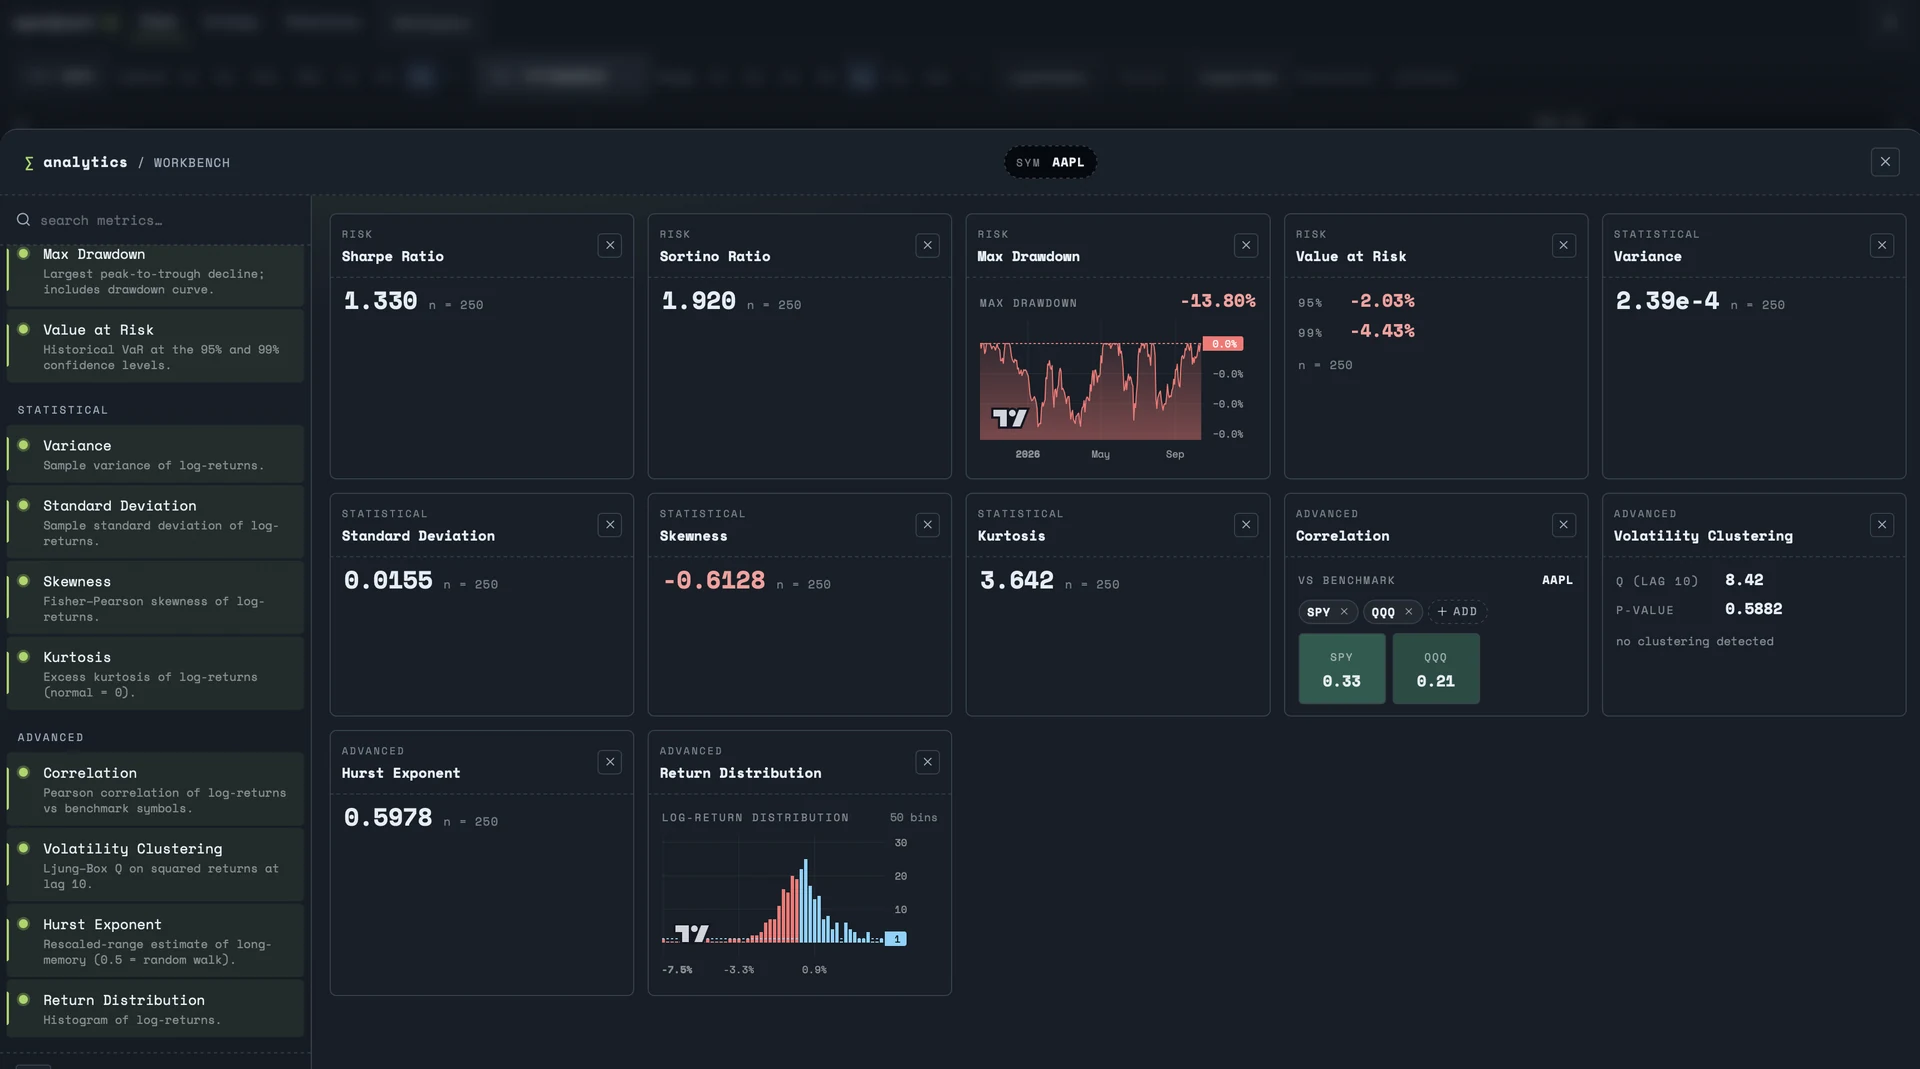The image size is (1920, 1069).
Task: Remove the Kurtosis card
Action: point(1246,525)
